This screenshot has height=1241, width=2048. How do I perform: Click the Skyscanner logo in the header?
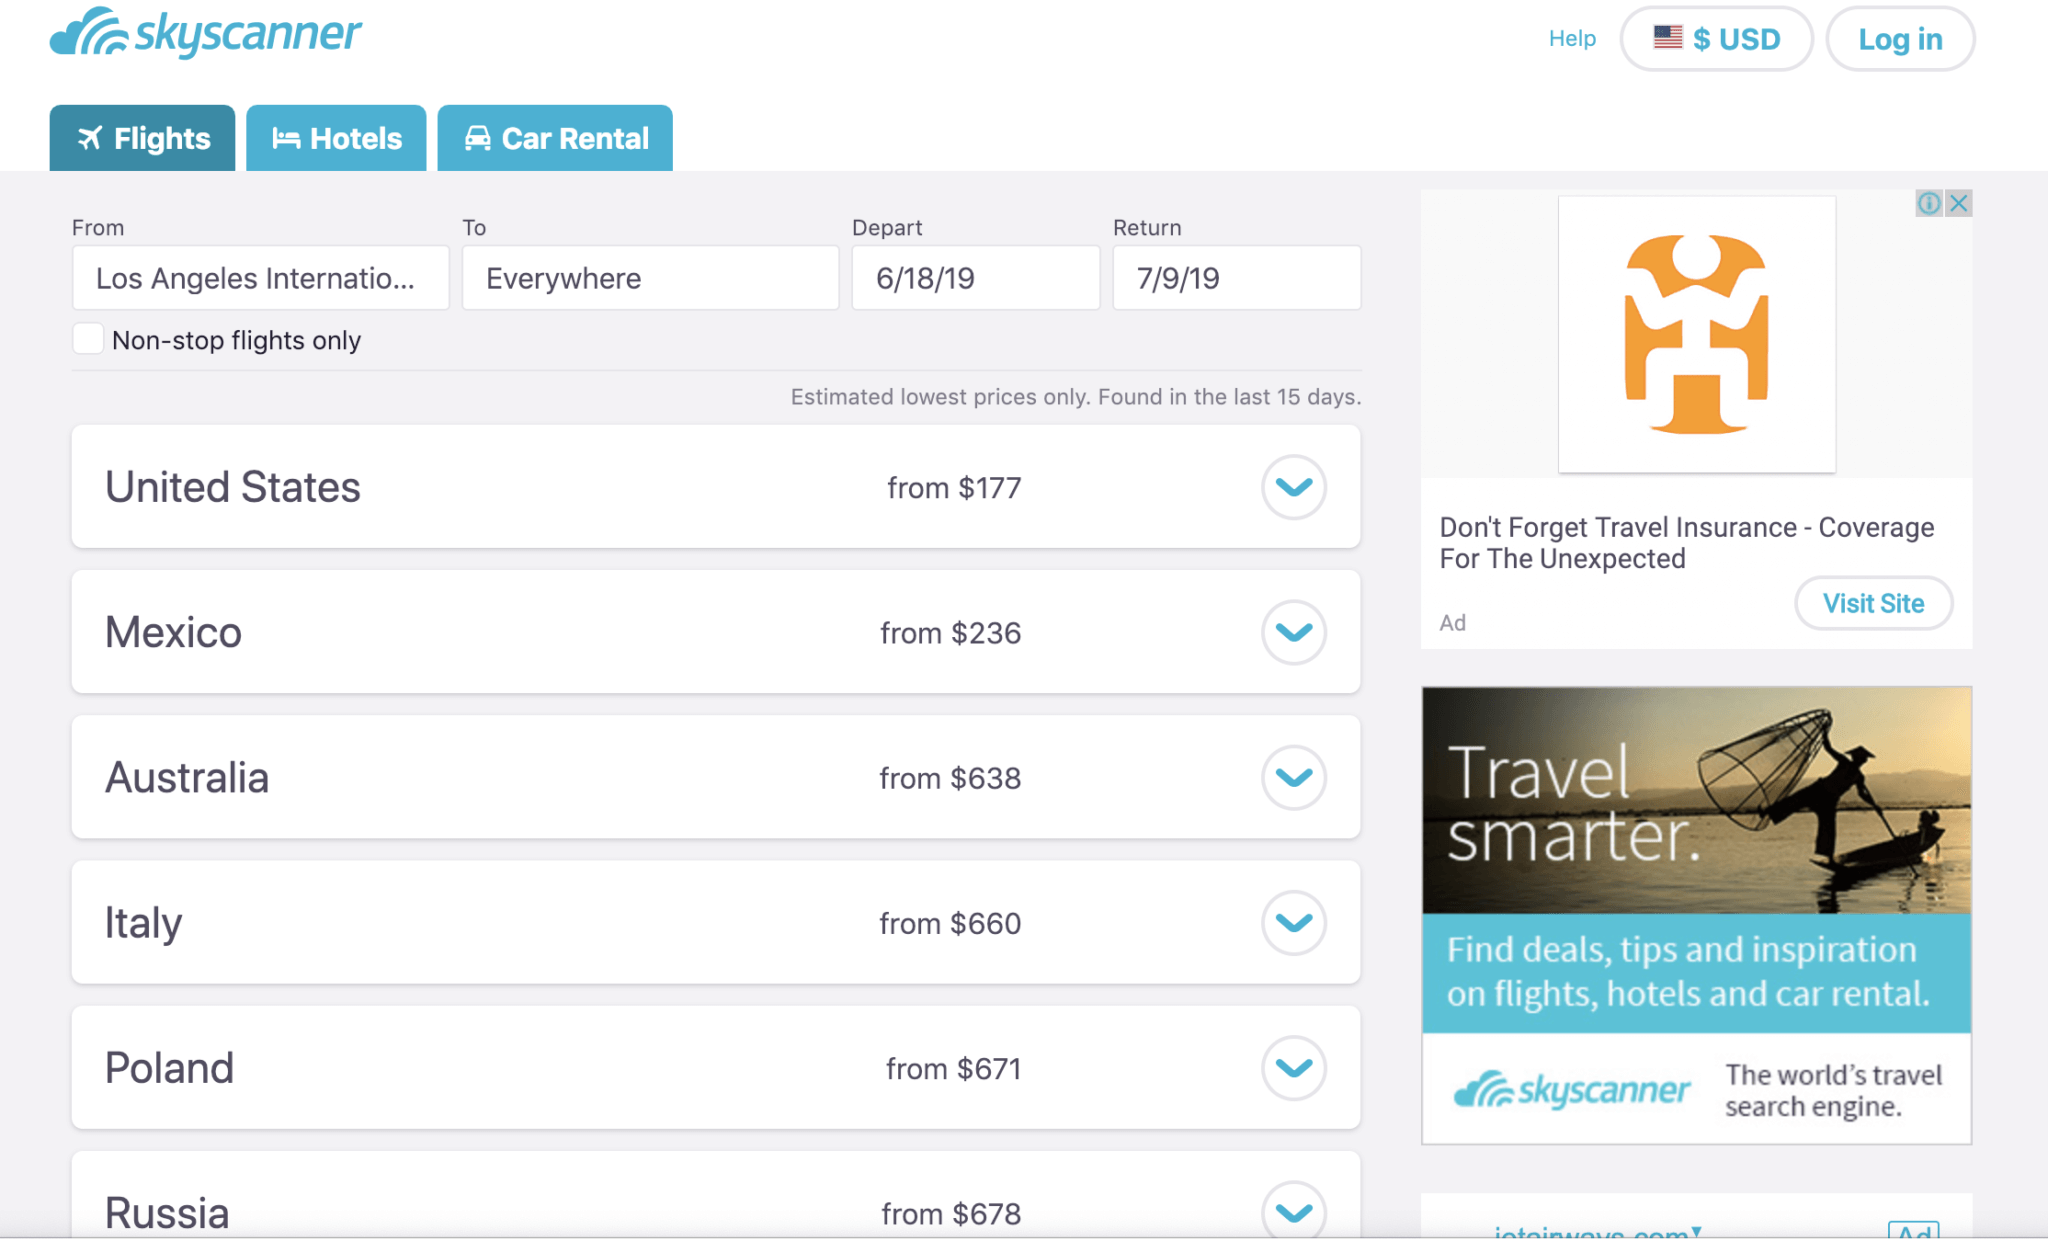(x=205, y=33)
